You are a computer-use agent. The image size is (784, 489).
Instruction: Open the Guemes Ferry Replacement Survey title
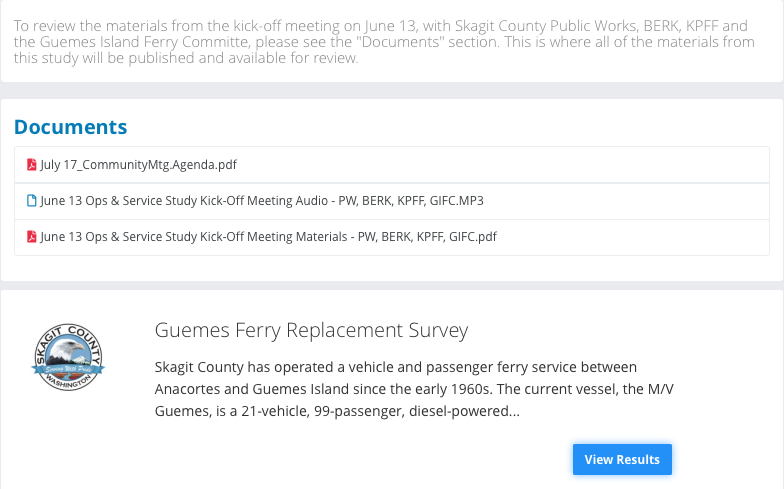click(311, 330)
